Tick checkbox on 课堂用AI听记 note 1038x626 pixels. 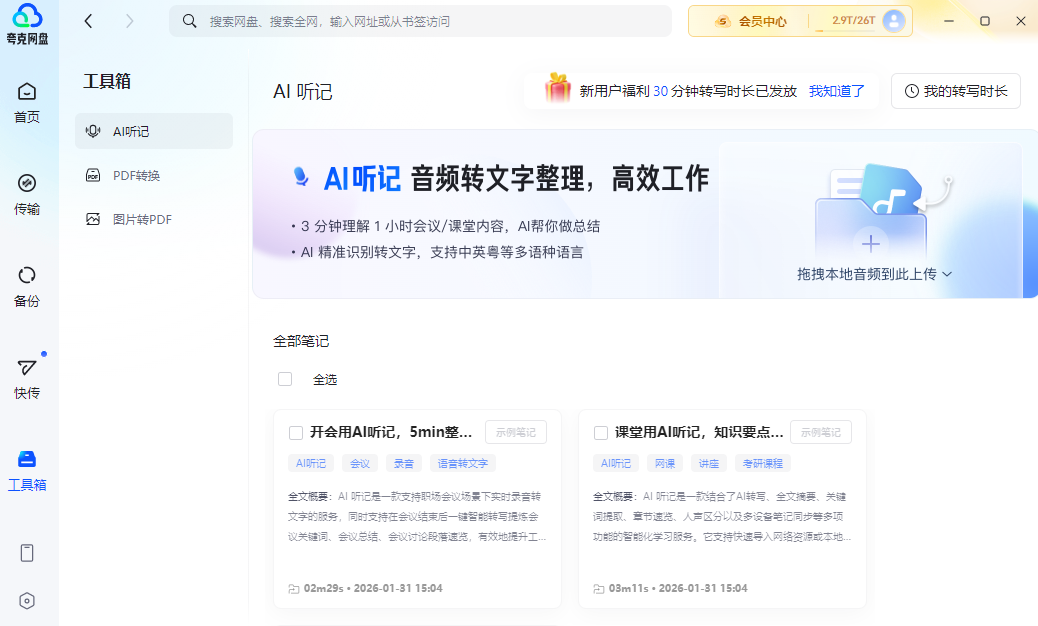click(x=601, y=433)
